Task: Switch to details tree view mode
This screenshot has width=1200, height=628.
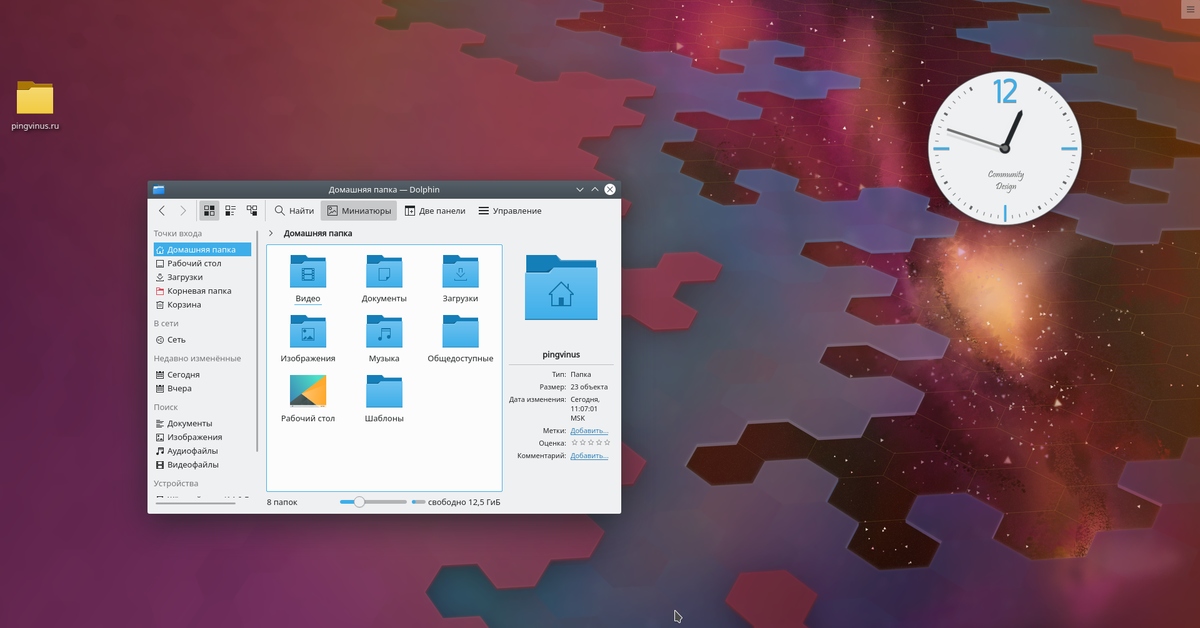Action: coord(252,211)
